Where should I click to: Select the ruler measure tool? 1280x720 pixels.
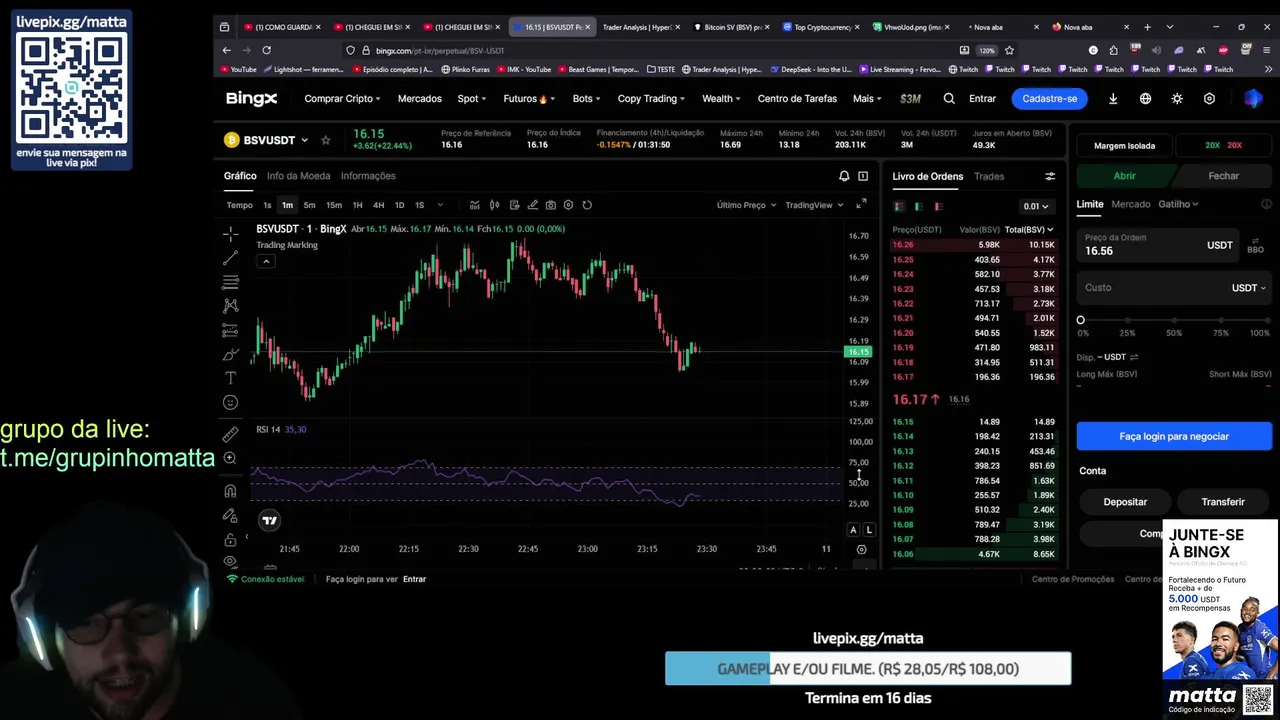pos(230,433)
